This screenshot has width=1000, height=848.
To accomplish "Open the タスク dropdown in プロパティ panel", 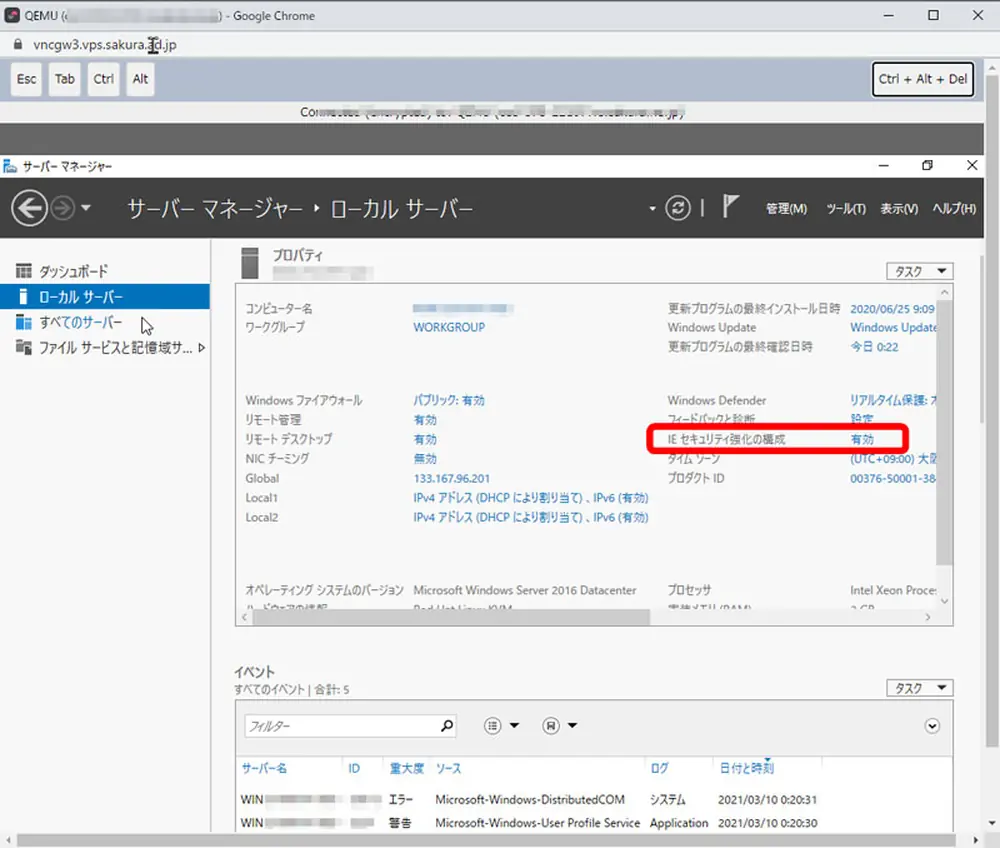I will (x=920, y=270).
